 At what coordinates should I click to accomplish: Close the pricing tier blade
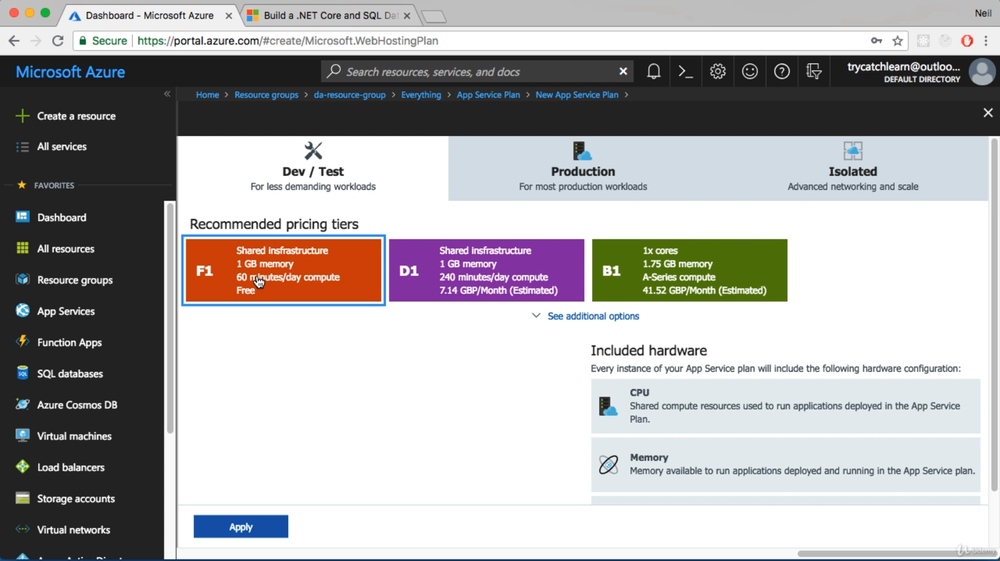click(x=988, y=113)
